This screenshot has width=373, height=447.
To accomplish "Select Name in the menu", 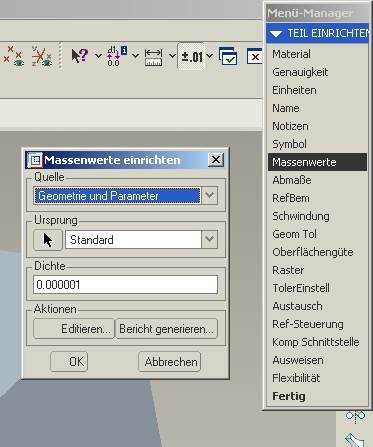I will [x=317, y=108].
